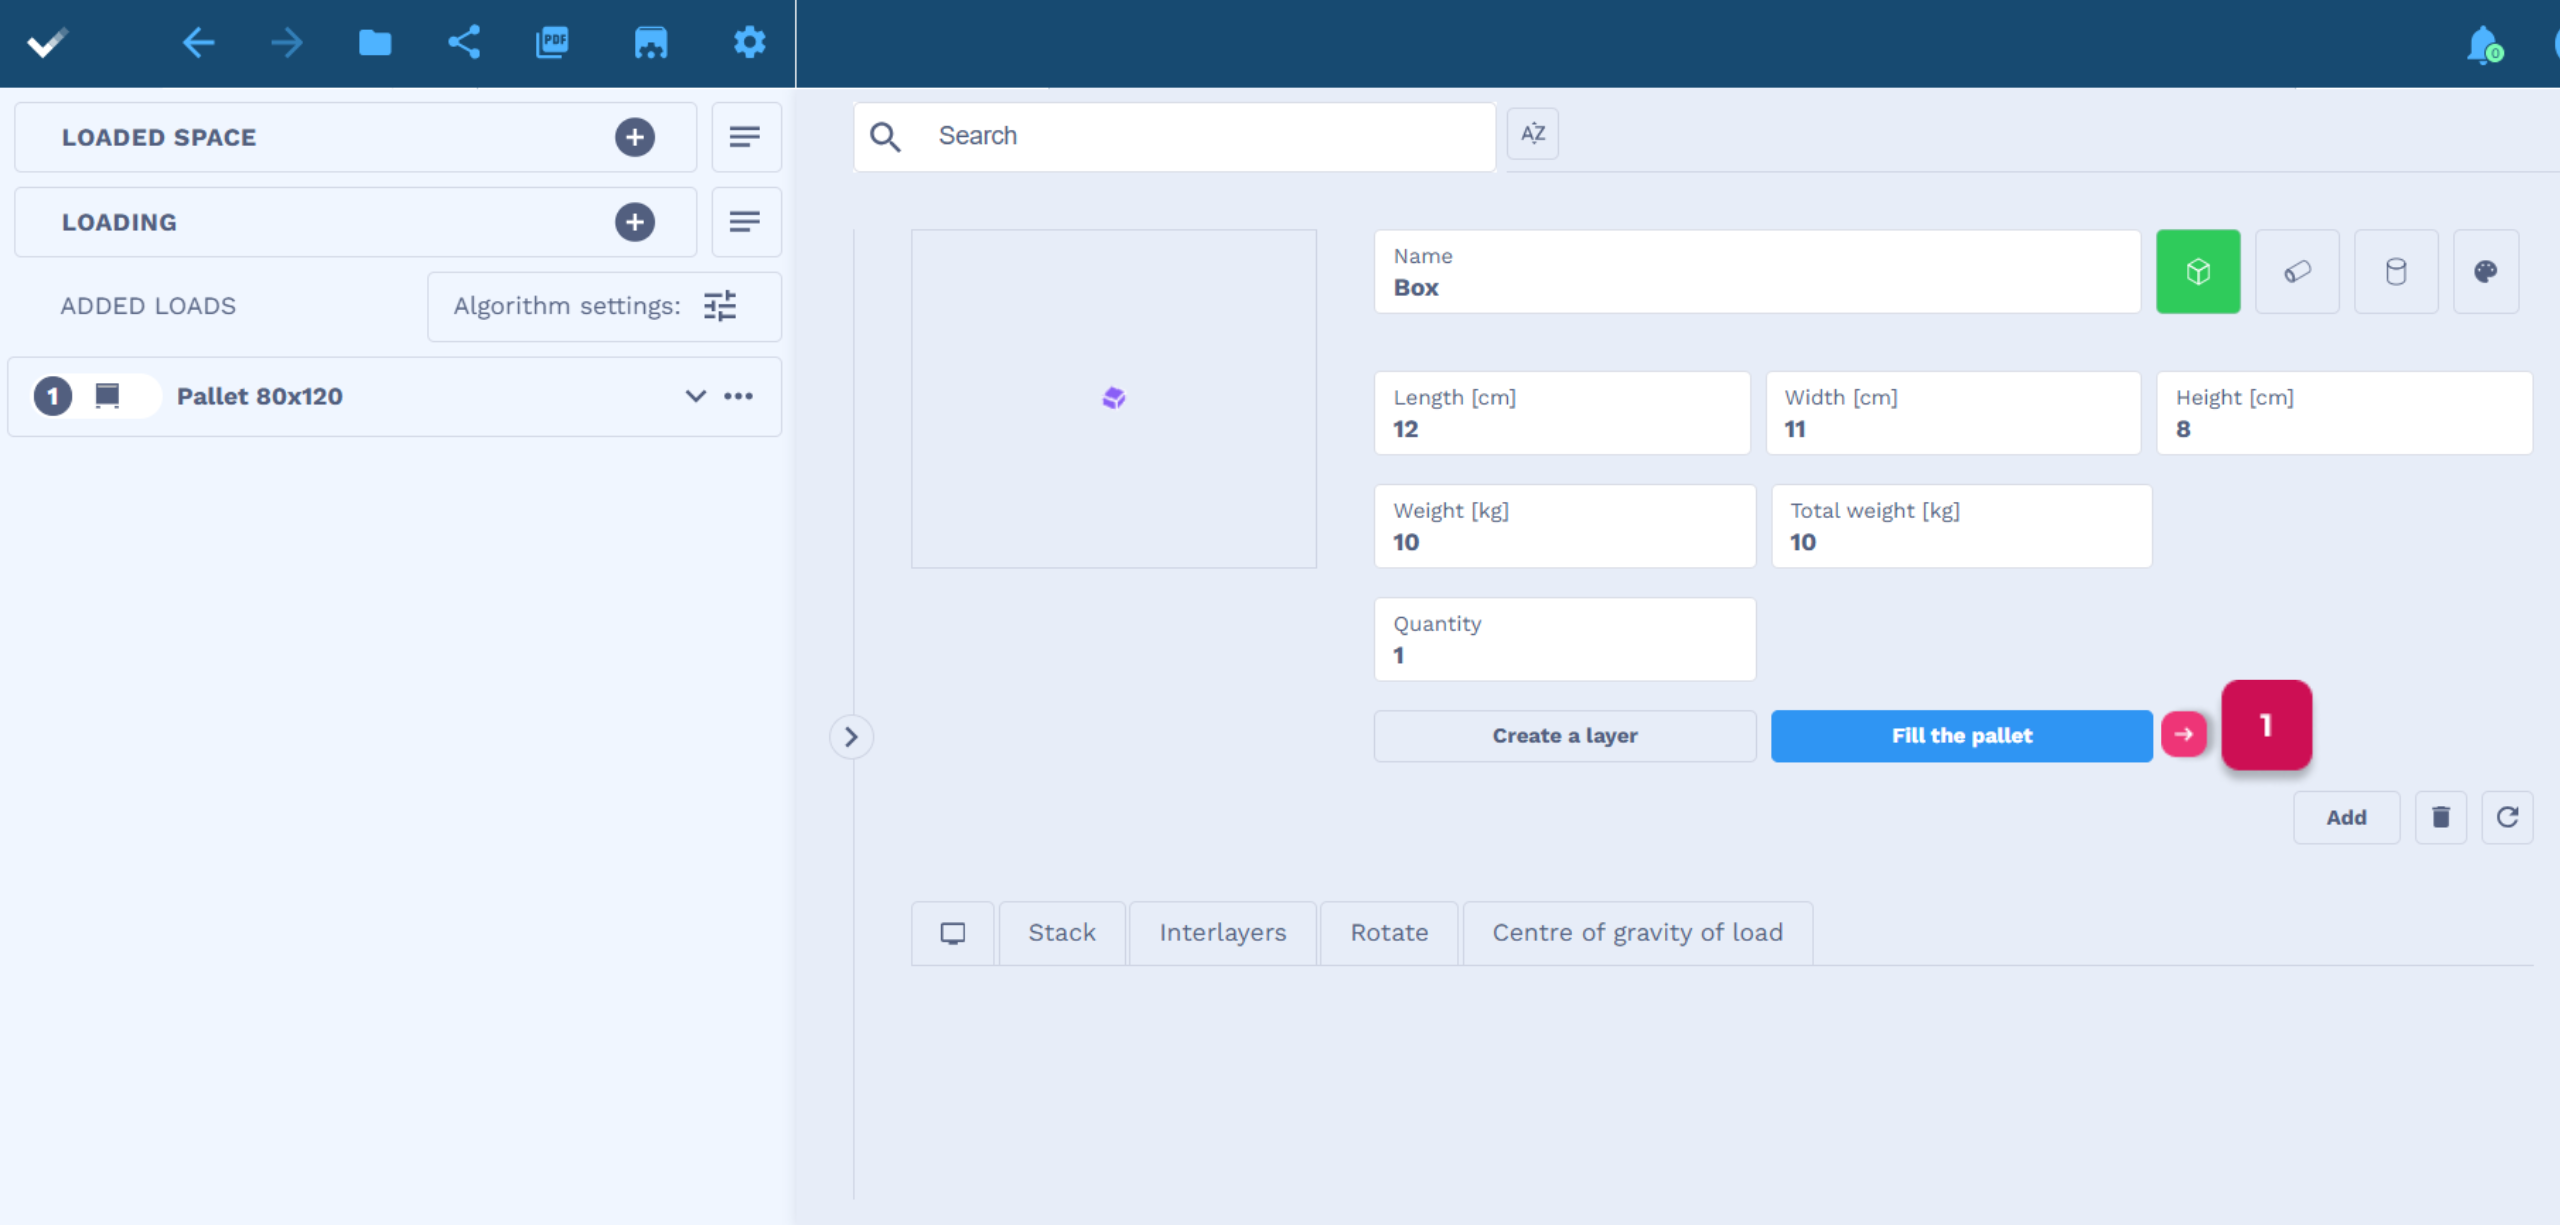Click the Fill the pallet button
Screen dimensions: 2560x1225
pyautogui.click(x=1961, y=736)
